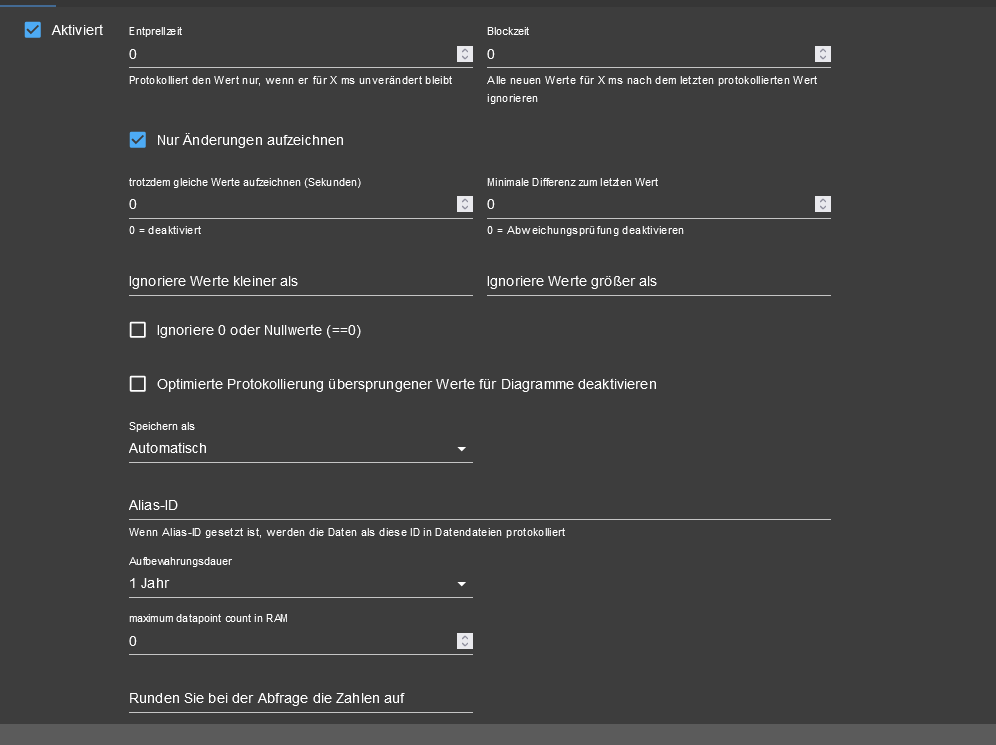Click the maximum datapoint count in RAM field

[290, 641]
